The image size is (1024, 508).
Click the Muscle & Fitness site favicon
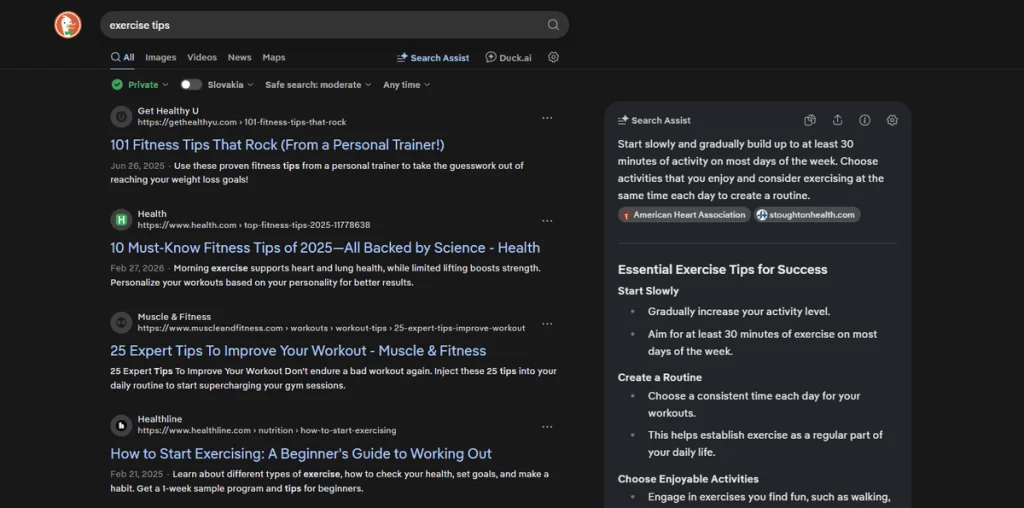click(x=121, y=323)
